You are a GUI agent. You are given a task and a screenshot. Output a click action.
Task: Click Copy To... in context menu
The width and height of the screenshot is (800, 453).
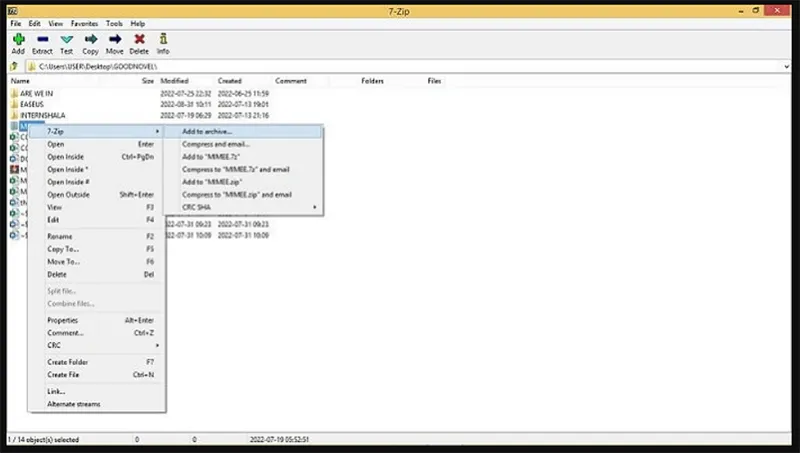click(x=97, y=249)
